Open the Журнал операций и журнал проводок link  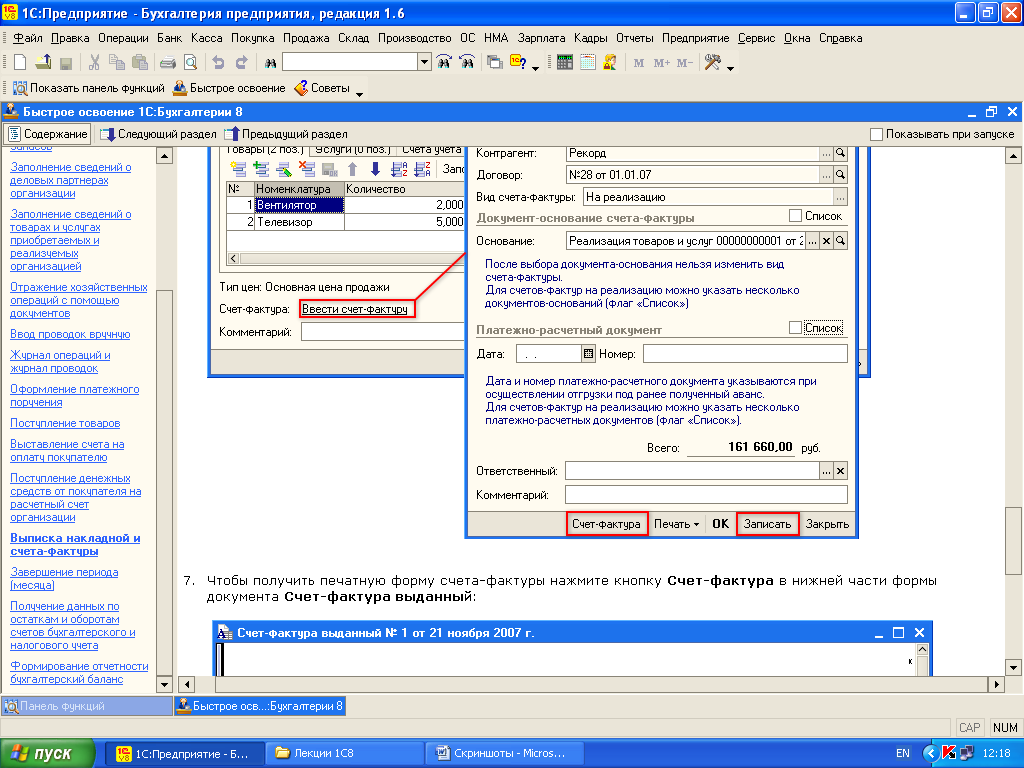point(60,362)
